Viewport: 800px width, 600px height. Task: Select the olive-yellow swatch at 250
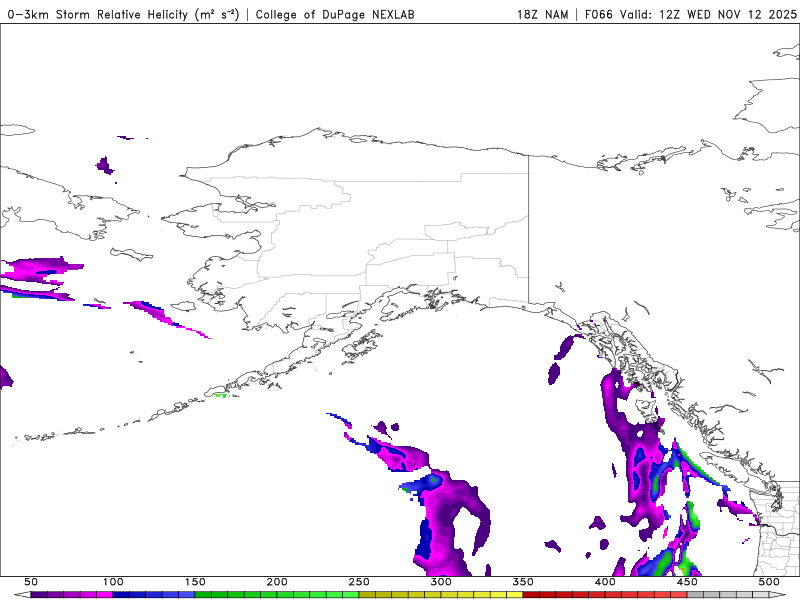pyautogui.click(x=367, y=595)
